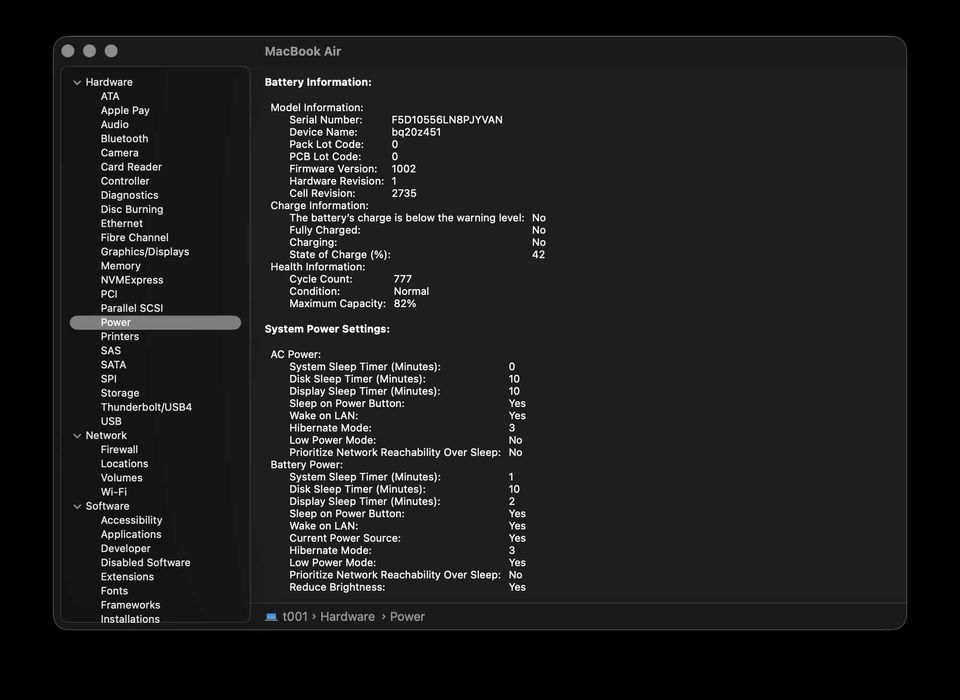Image resolution: width=960 pixels, height=700 pixels.
Task: Select USB in the sidebar
Action: (x=111, y=421)
